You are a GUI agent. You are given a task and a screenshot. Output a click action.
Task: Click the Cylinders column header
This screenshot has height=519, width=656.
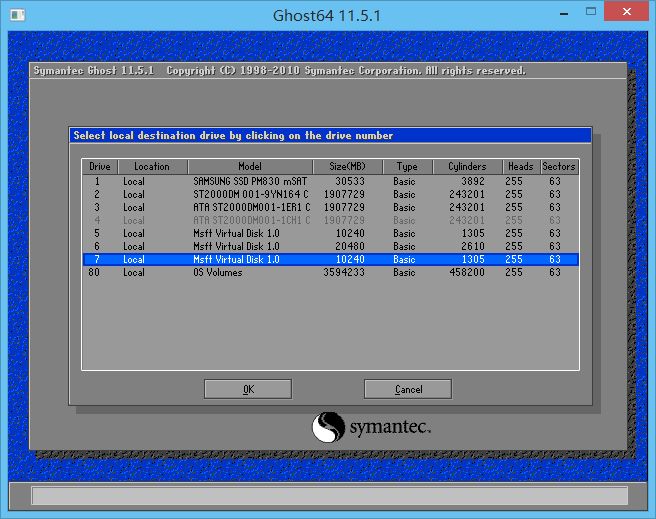[x=467, y=167]
